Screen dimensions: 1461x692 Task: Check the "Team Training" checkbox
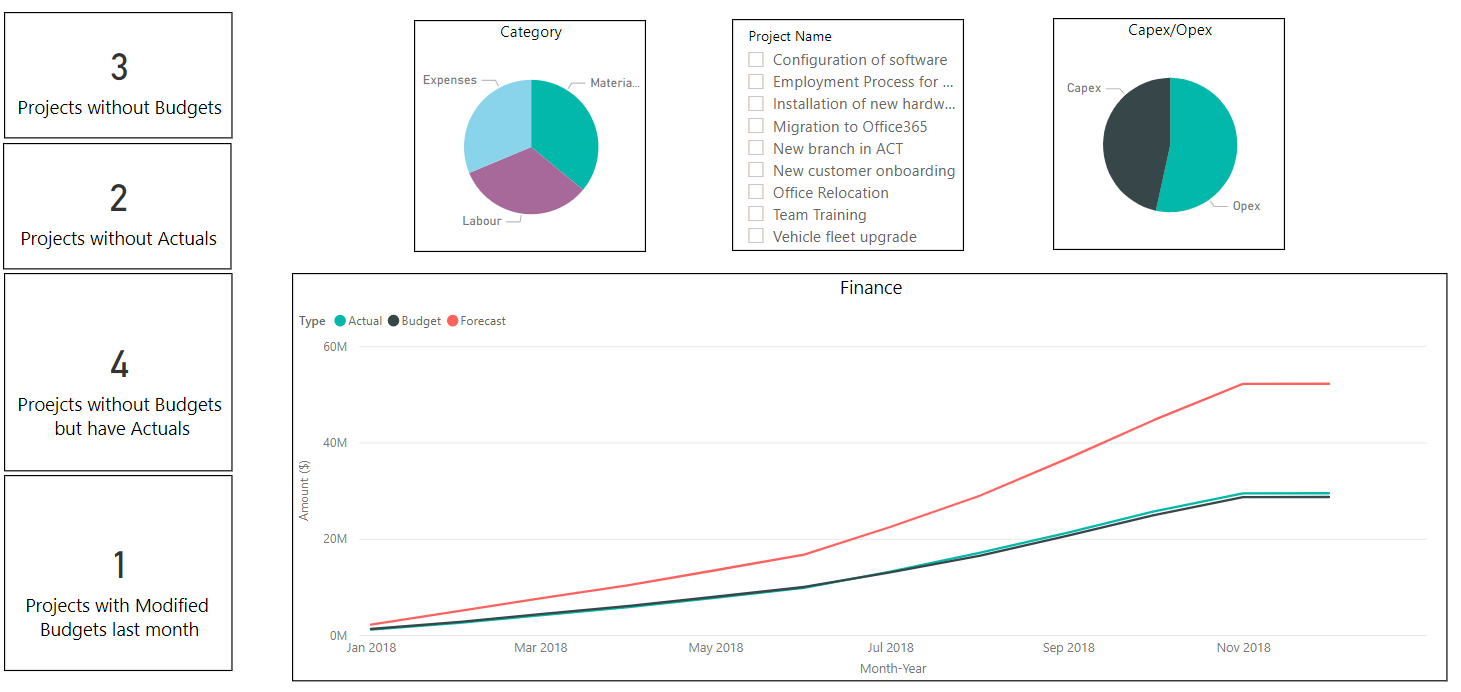click(756, 214)
